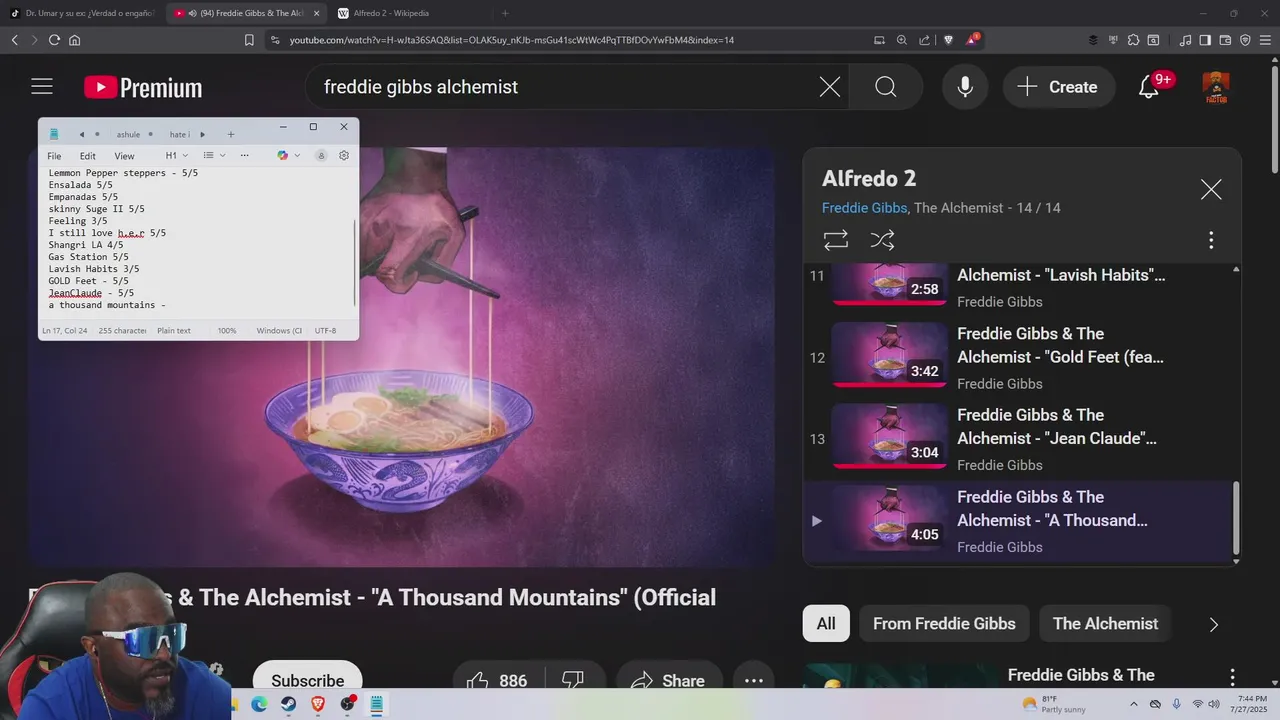Open Notepad View menu

[124, 156]
